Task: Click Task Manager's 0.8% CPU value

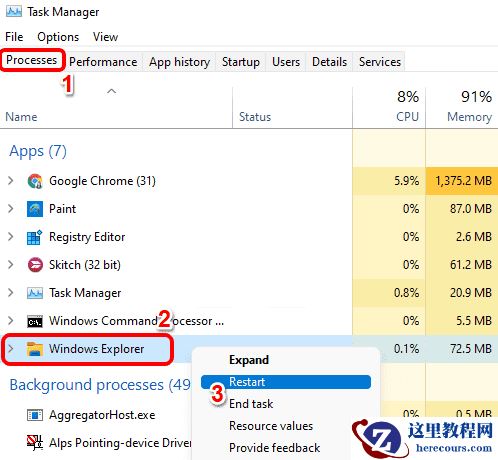Action: tap(406, 293)
